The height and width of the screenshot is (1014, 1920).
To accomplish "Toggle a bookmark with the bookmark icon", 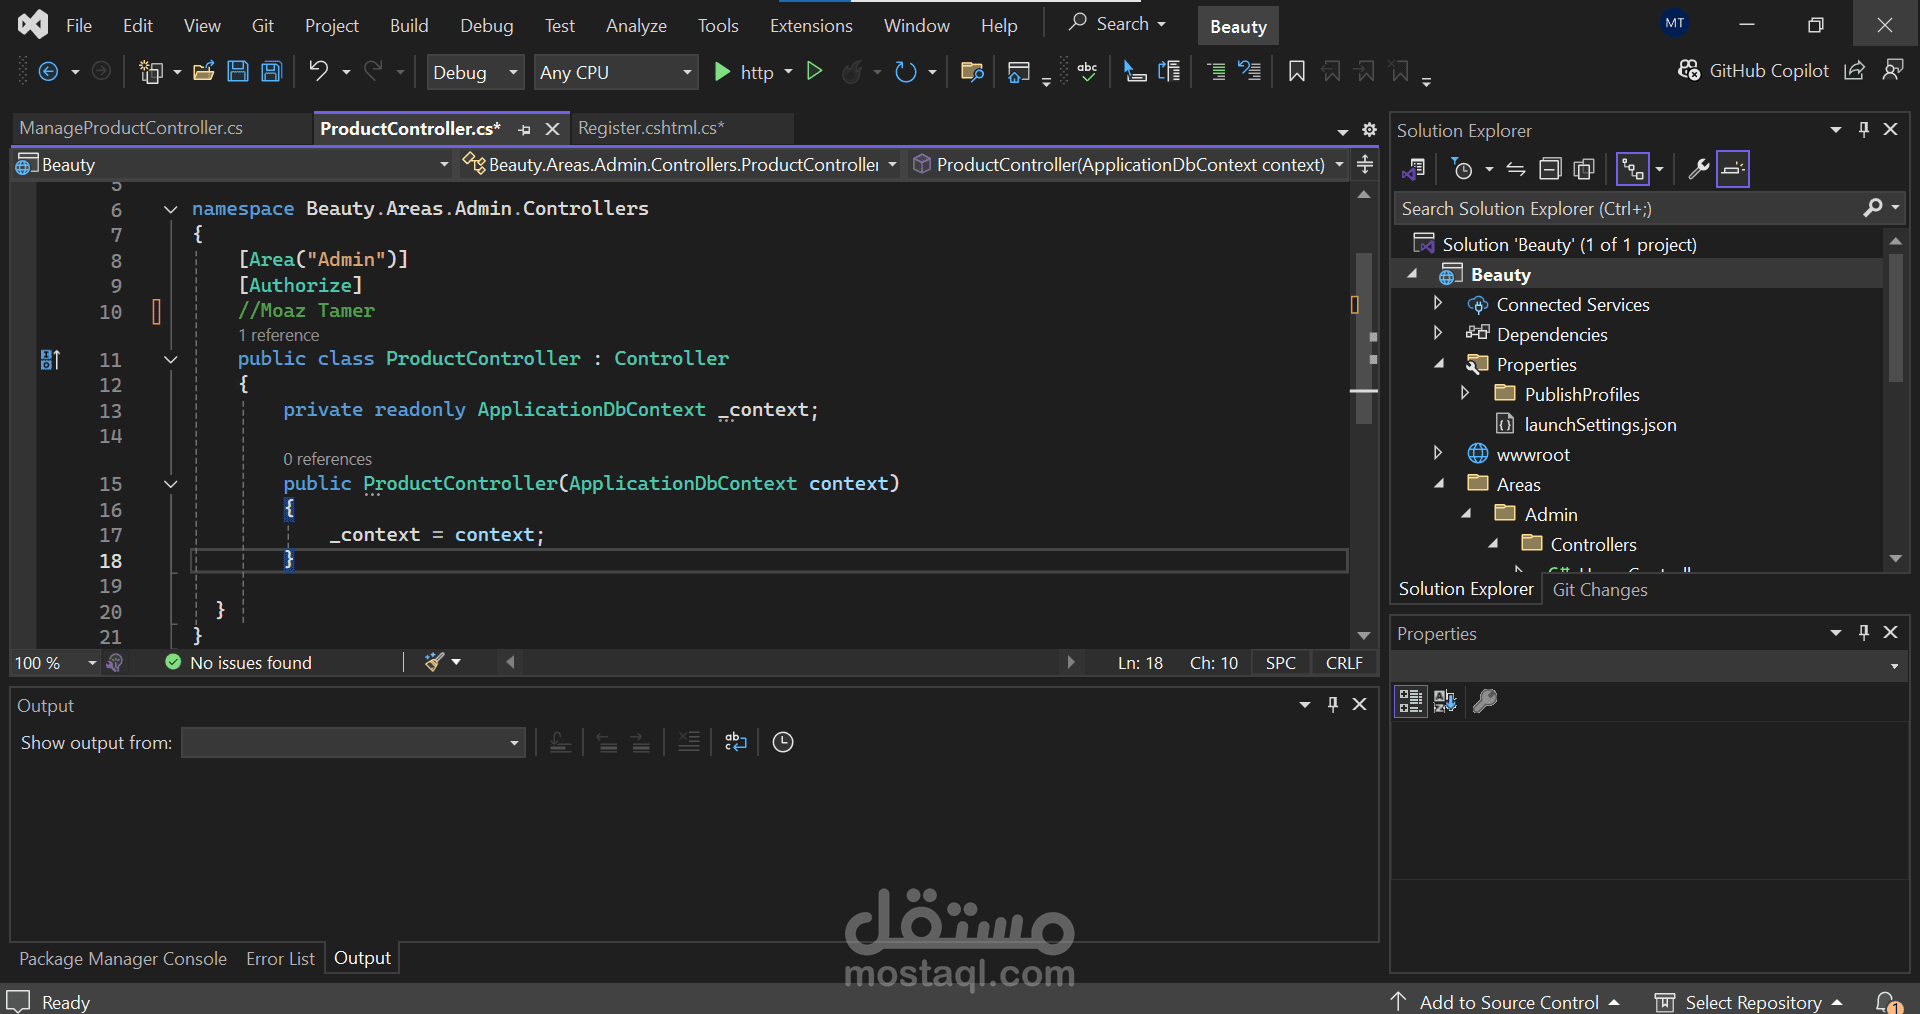I will (x=1296, y=71).
